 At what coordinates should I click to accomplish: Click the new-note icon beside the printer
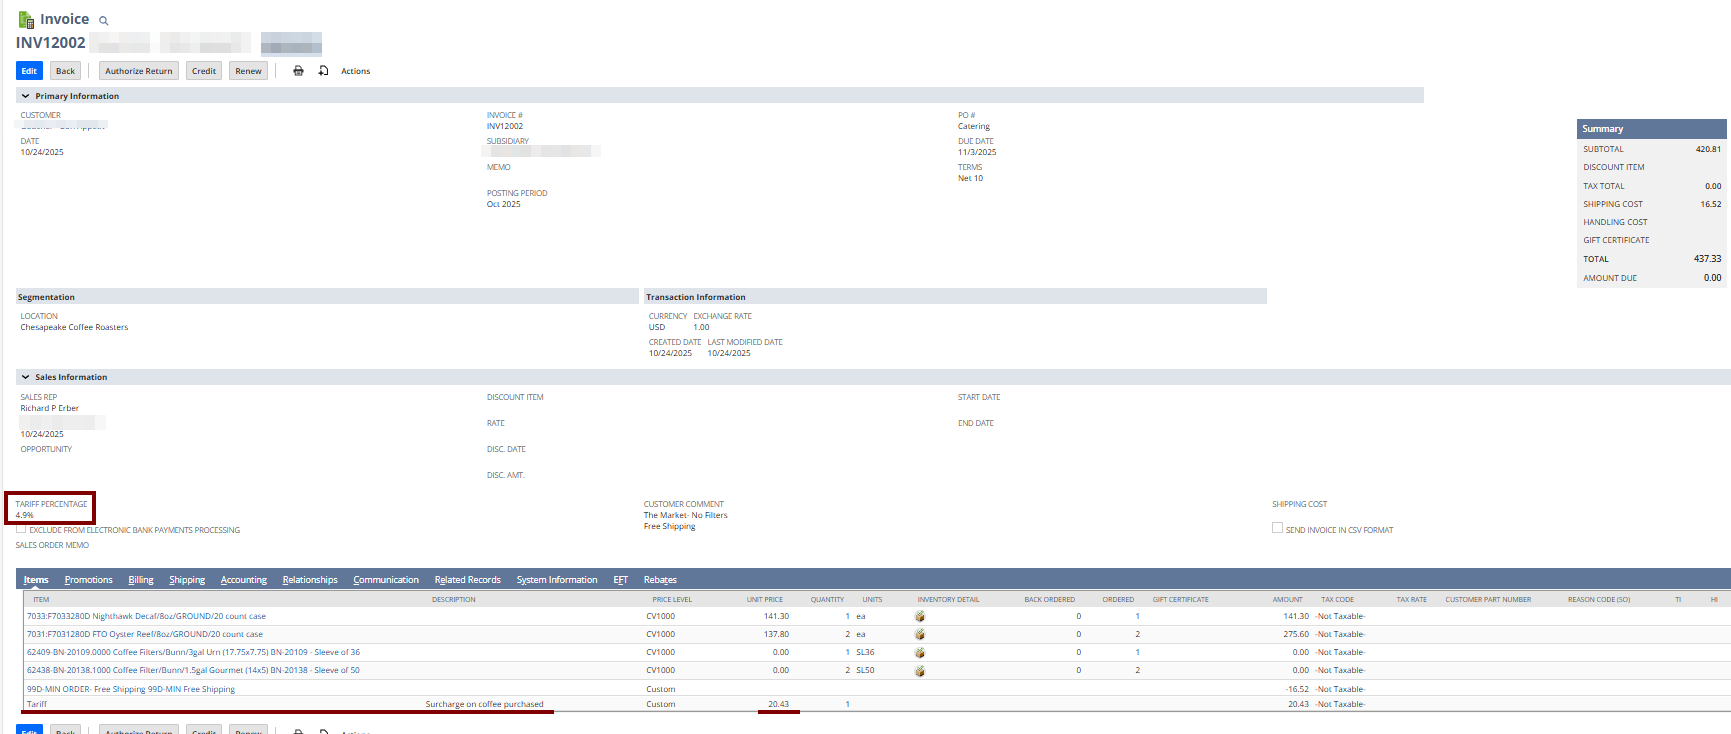(323, 71)
